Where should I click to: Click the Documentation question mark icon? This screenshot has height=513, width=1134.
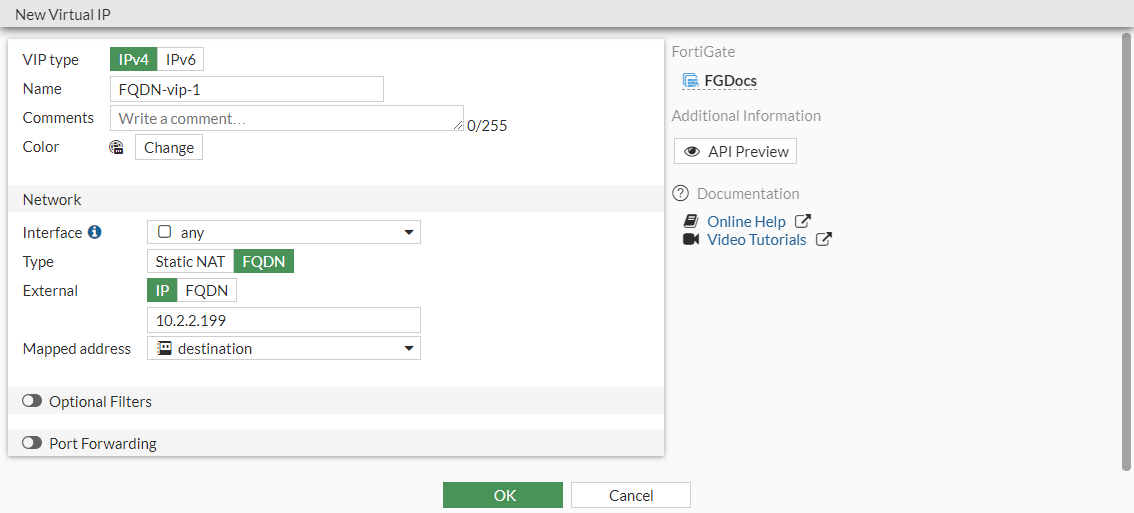click(x=681, y=193)
